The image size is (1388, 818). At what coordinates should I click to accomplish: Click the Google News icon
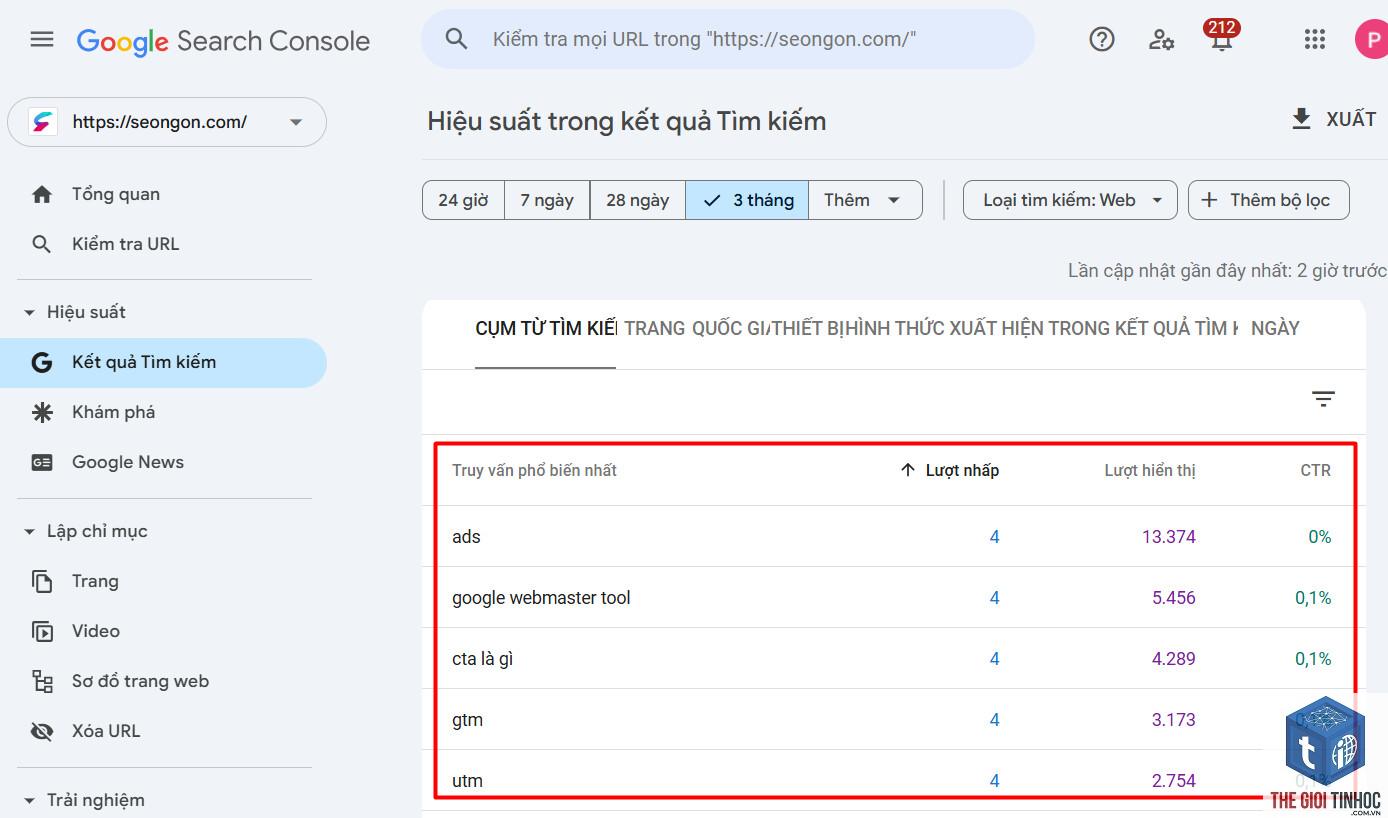(x=42, y=462)
